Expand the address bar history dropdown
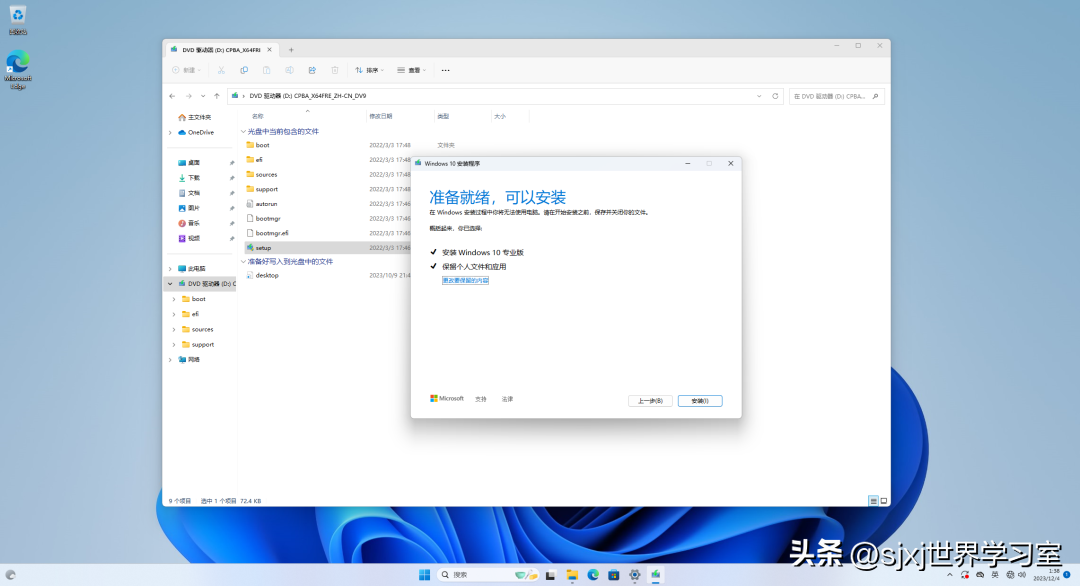Image resolution: width=1080 pixels, height=586 pixels. [x=759, y=96]
